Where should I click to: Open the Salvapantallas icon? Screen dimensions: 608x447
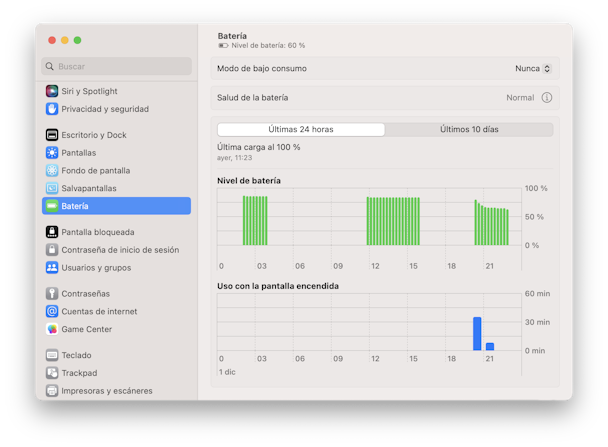[x=52, y=188]
